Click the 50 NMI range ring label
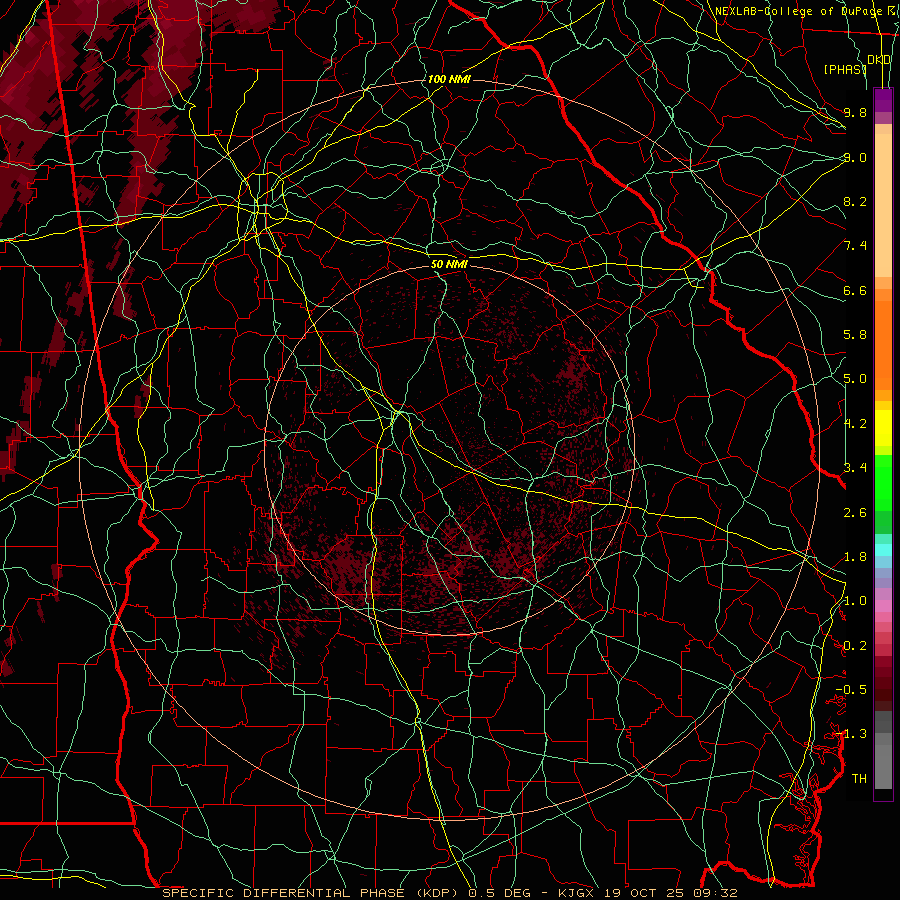 449,264
